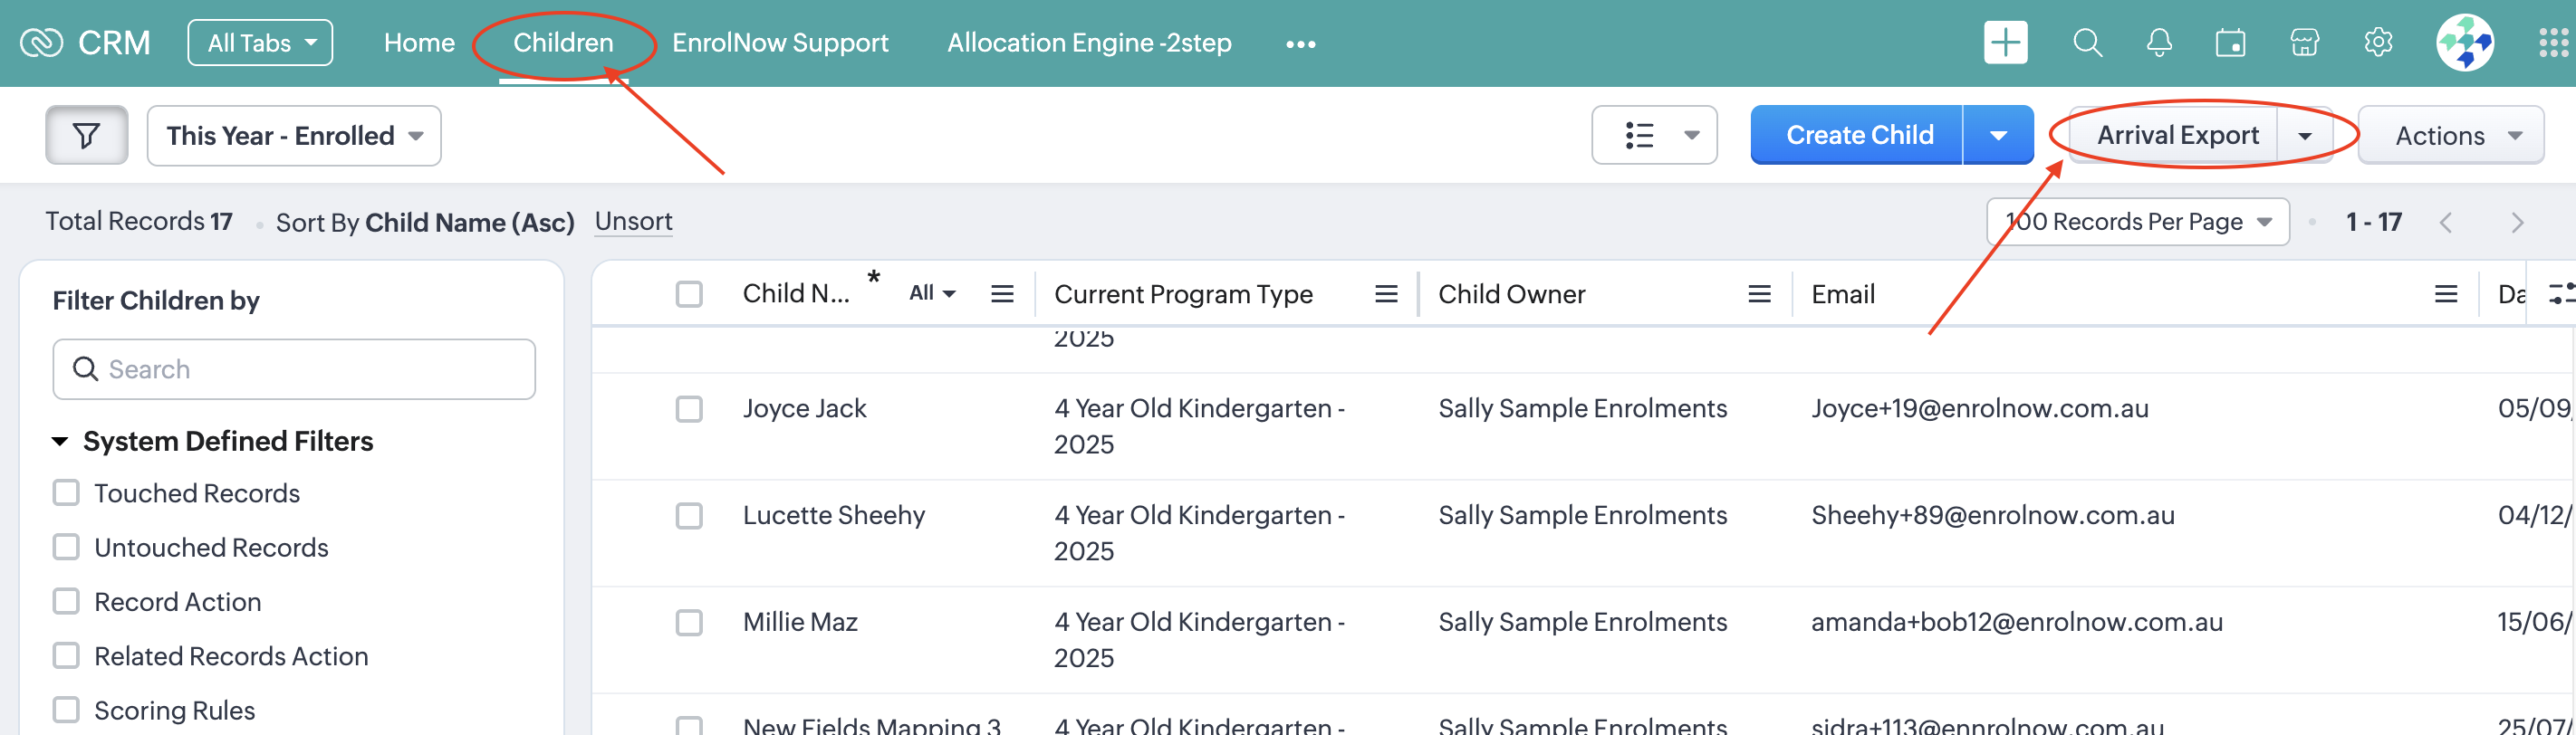
Task: Open the apps grid launcher icon
Action: pos(2553,43)
